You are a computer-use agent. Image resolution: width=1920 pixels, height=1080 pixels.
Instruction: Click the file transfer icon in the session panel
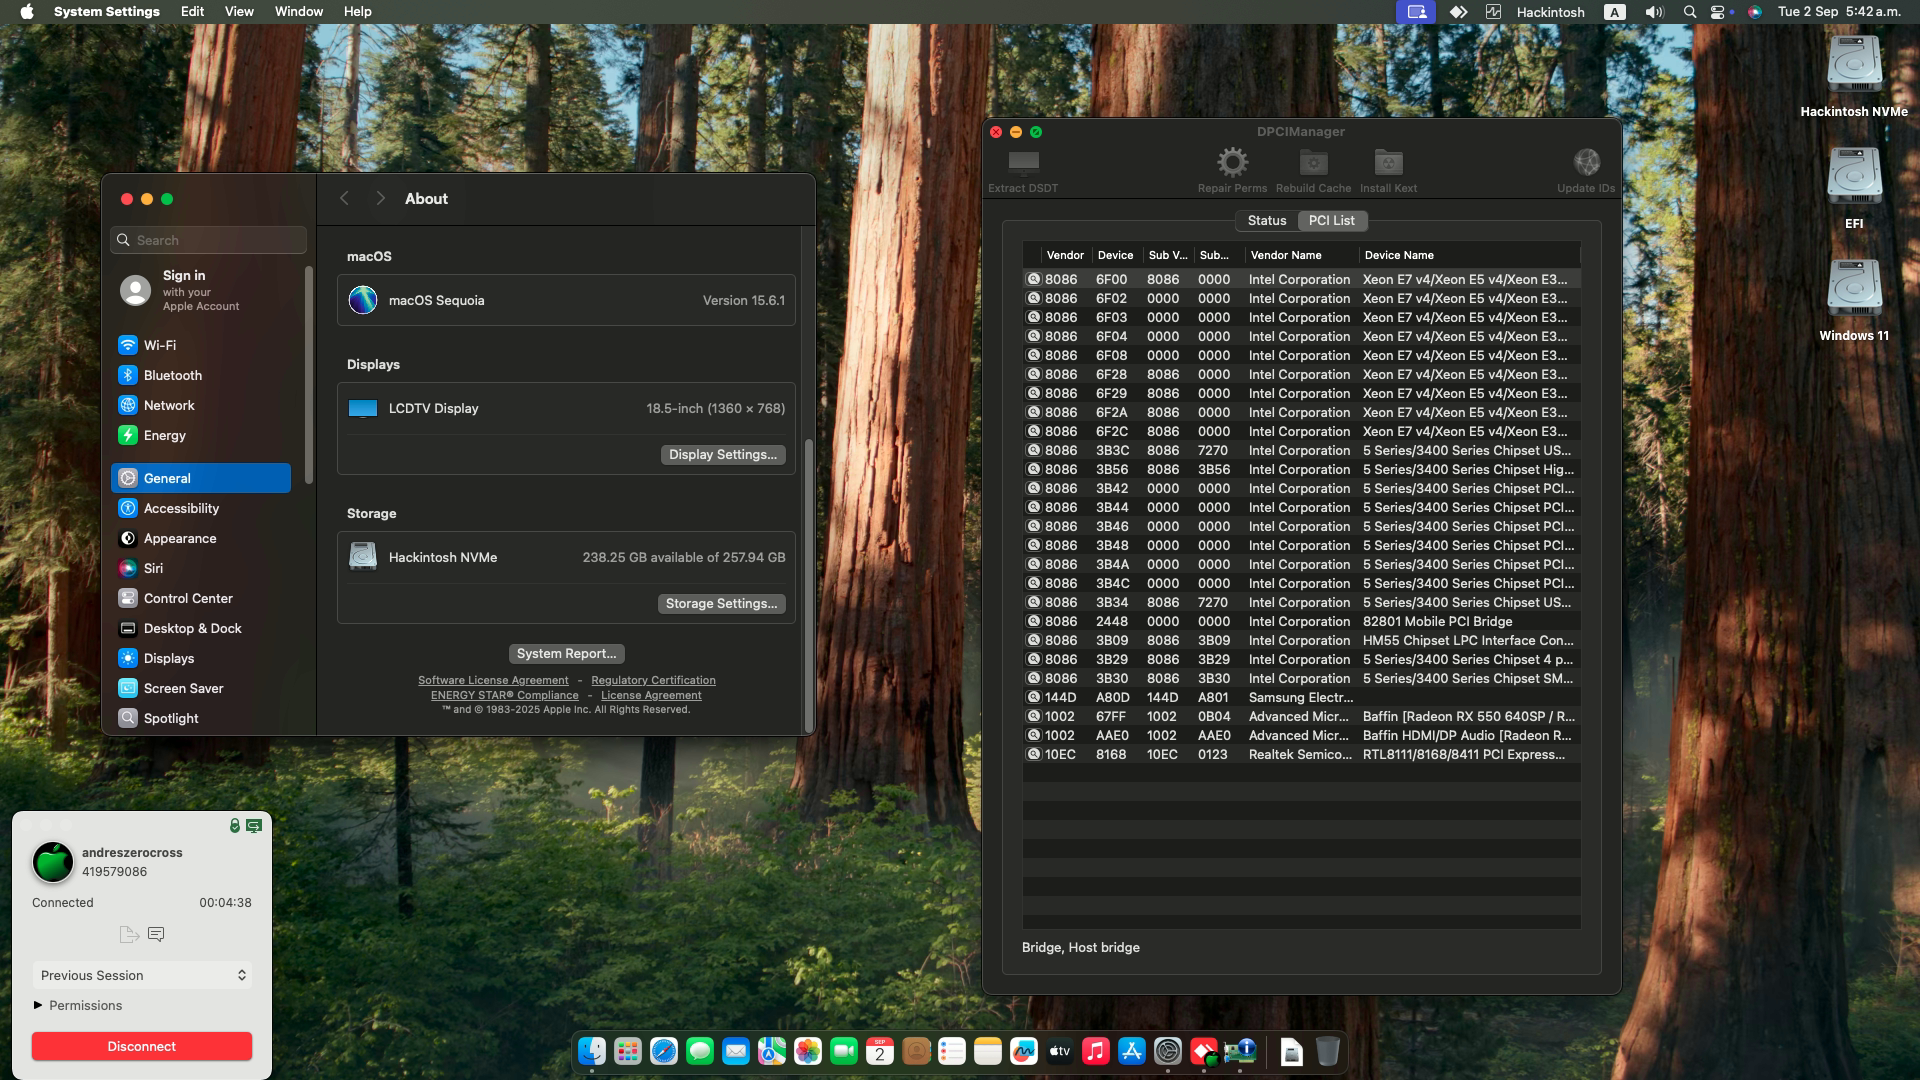[129, 934]
